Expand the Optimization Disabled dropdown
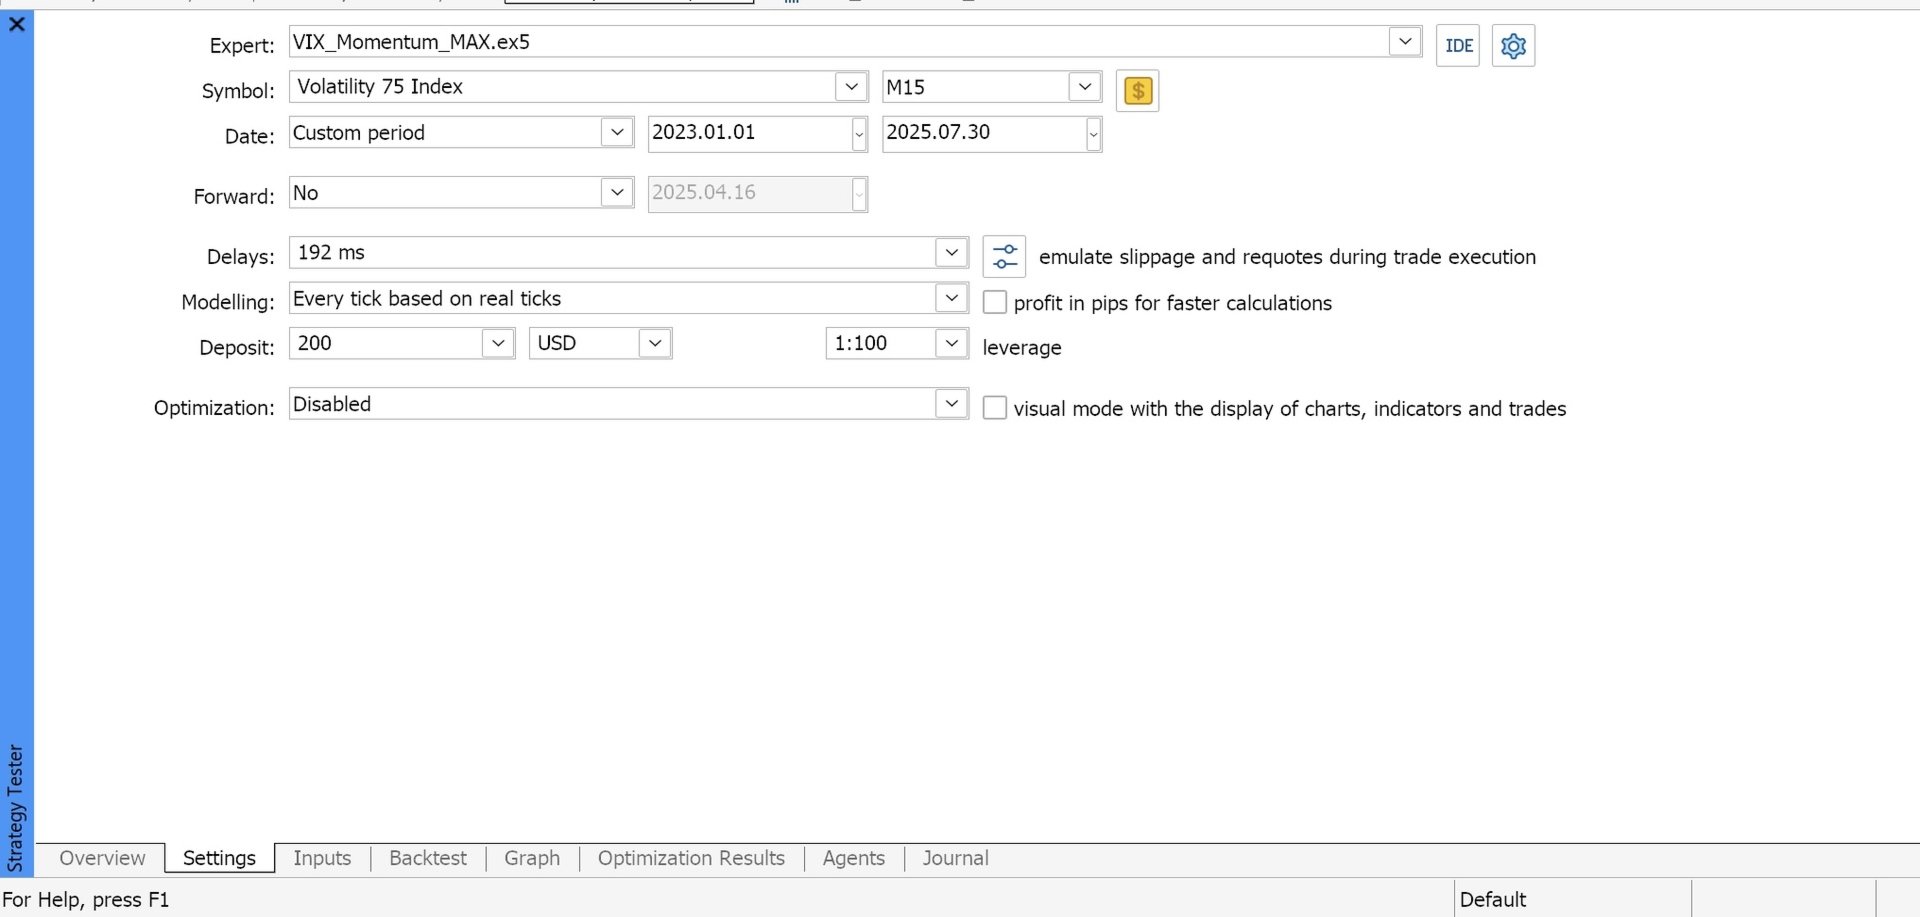The width and height of the screenshot is (1920, 917). coord(951,404)
